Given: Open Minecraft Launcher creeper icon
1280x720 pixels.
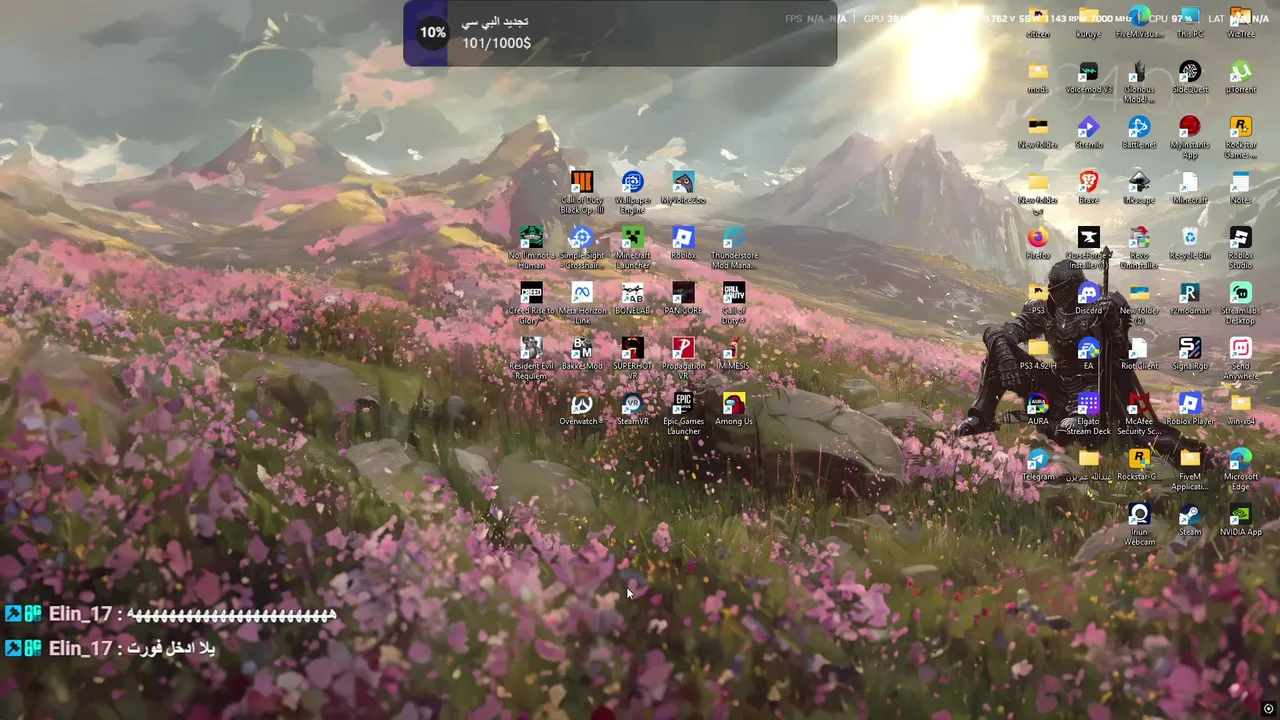Looking at the screenshot, I should pyautogui.click(x=632, y=237).
